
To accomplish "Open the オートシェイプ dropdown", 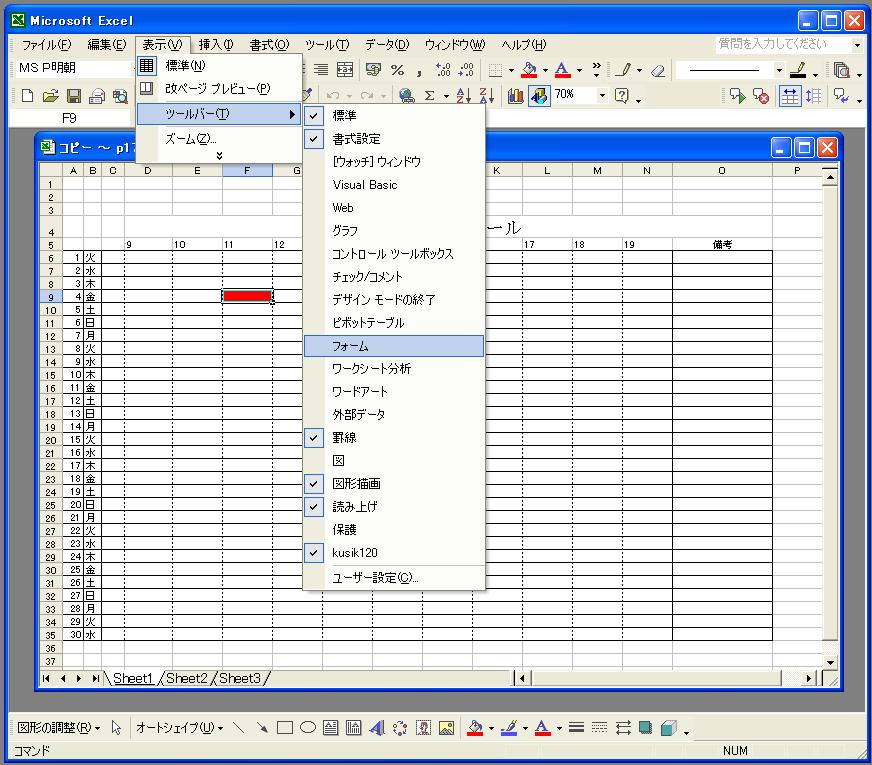I will tap(179, 728).
